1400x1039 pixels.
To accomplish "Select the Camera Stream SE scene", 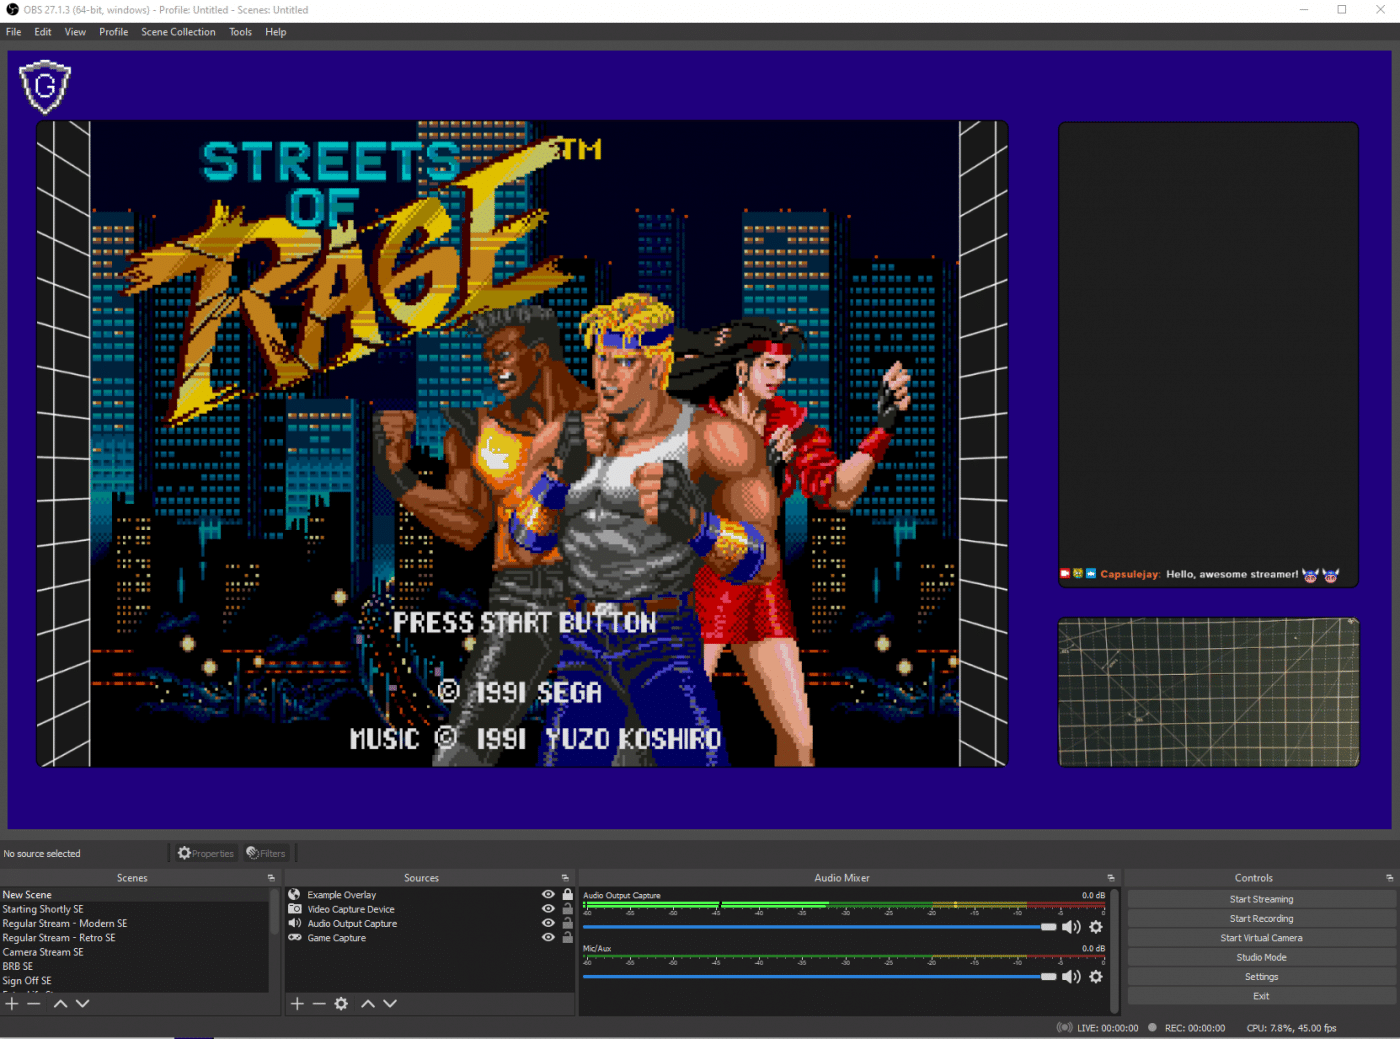I will tap(135, 952).
